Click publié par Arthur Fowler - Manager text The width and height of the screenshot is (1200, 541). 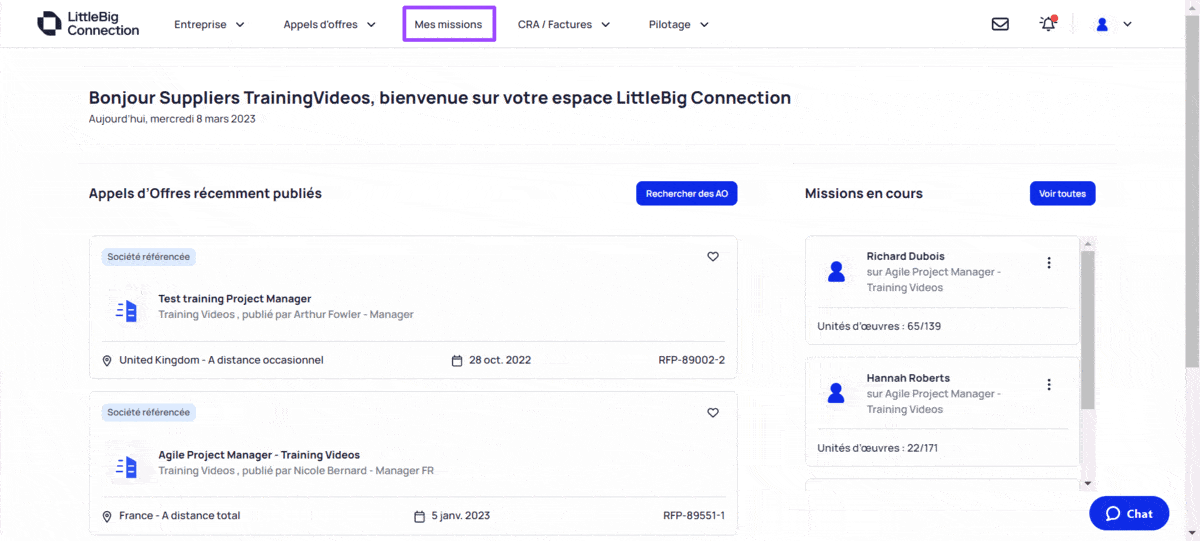click(x=329, y=315)
